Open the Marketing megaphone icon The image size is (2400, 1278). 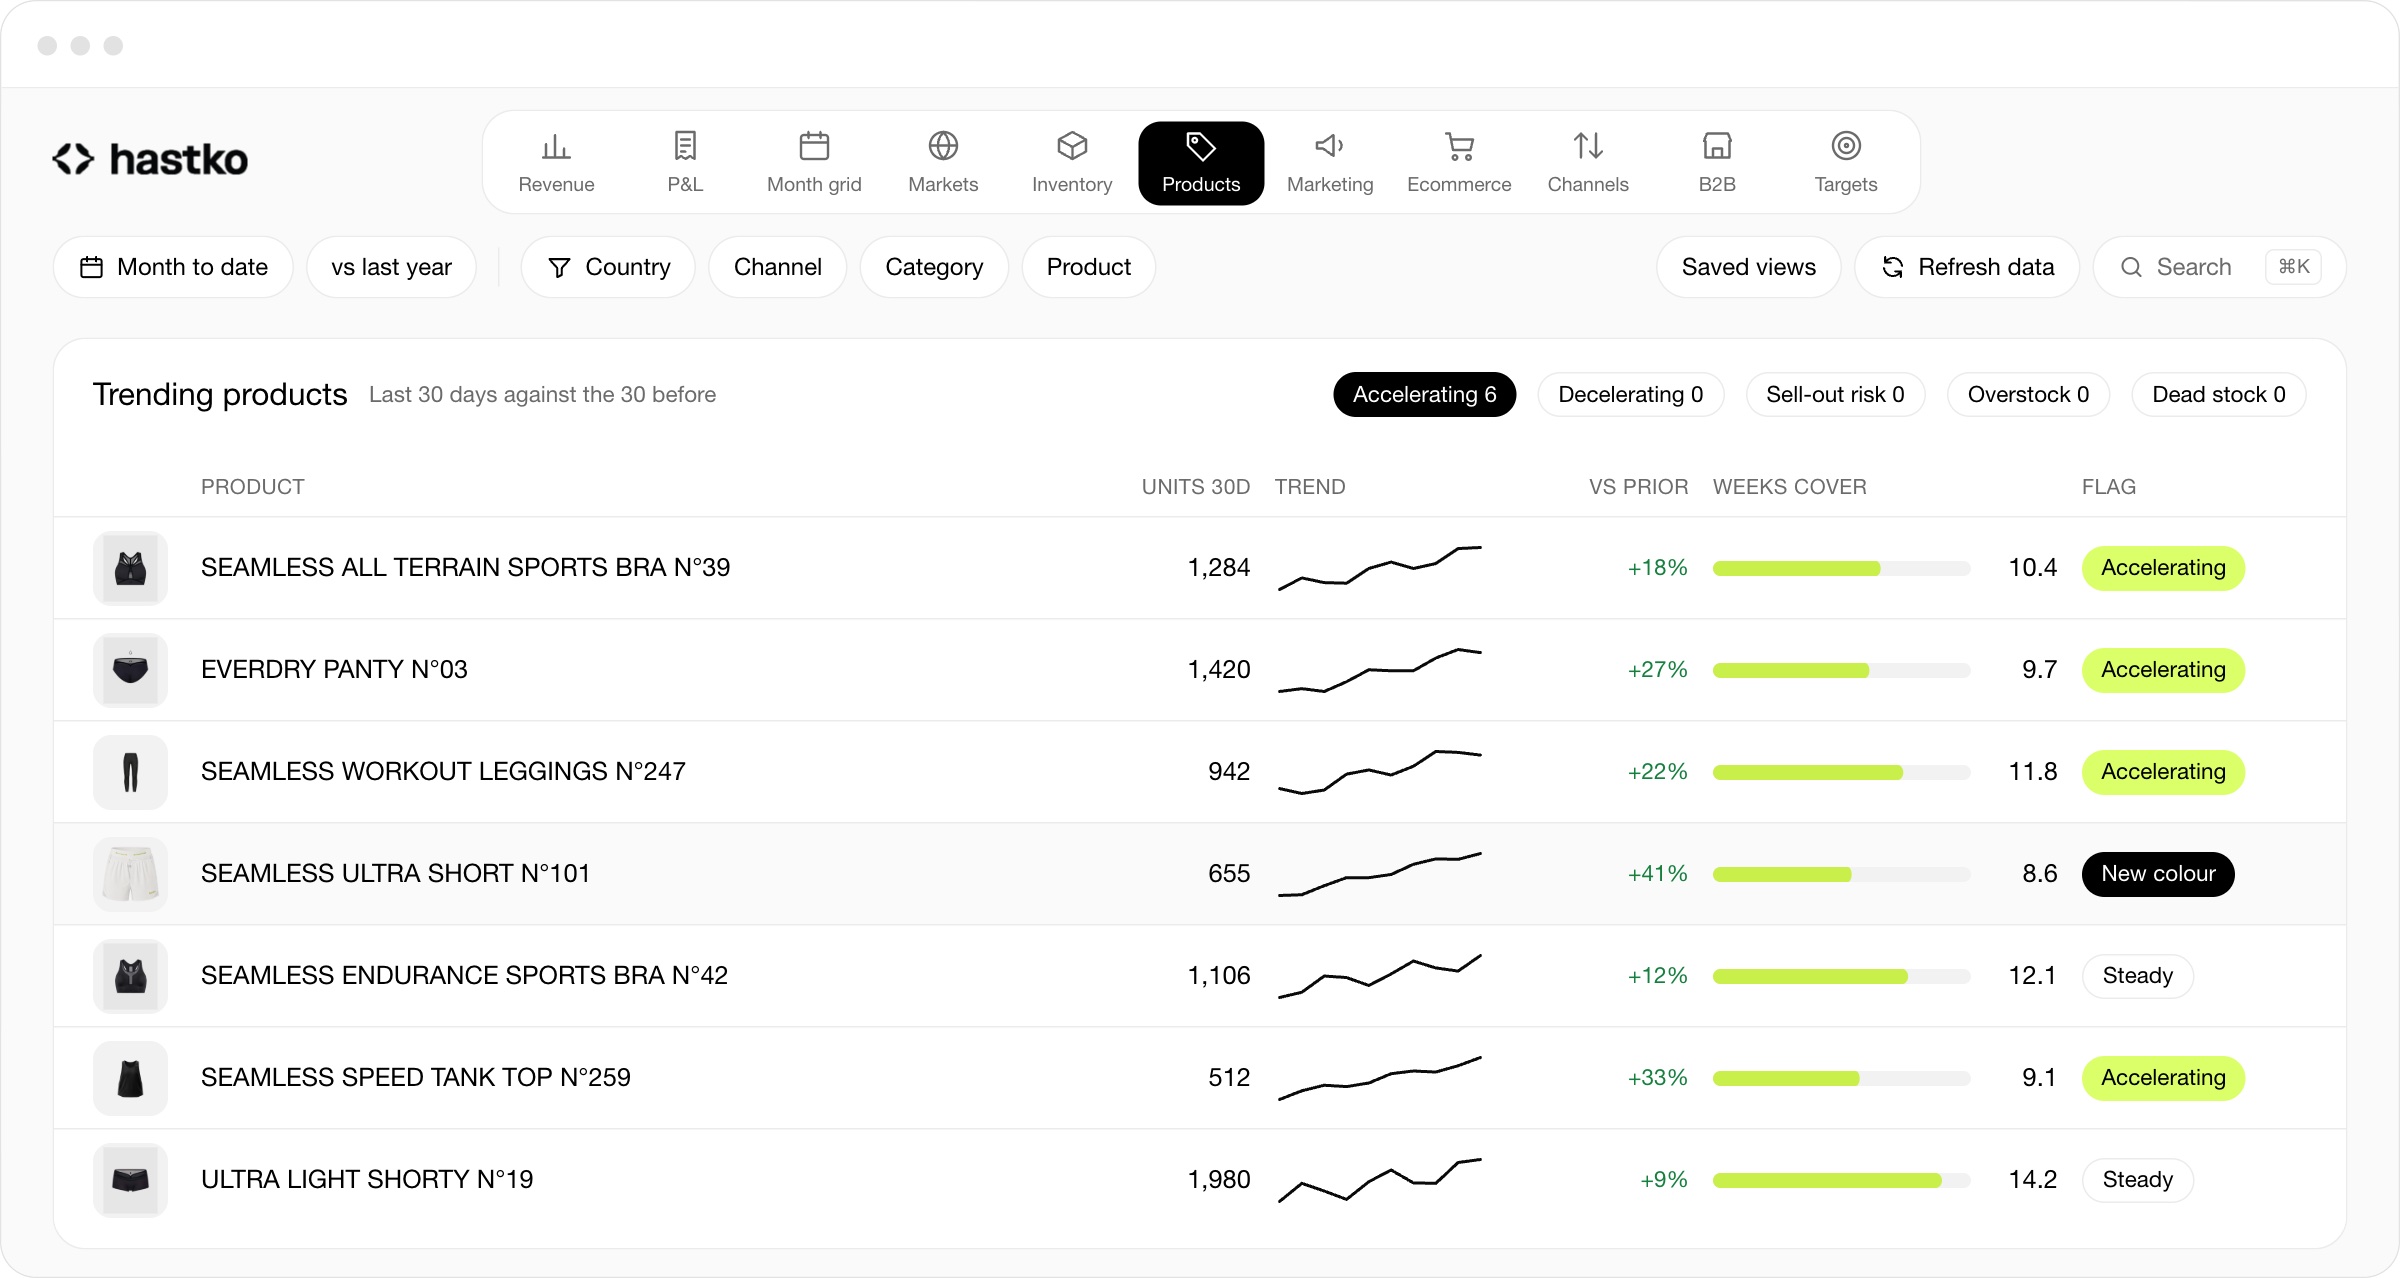1330,146
